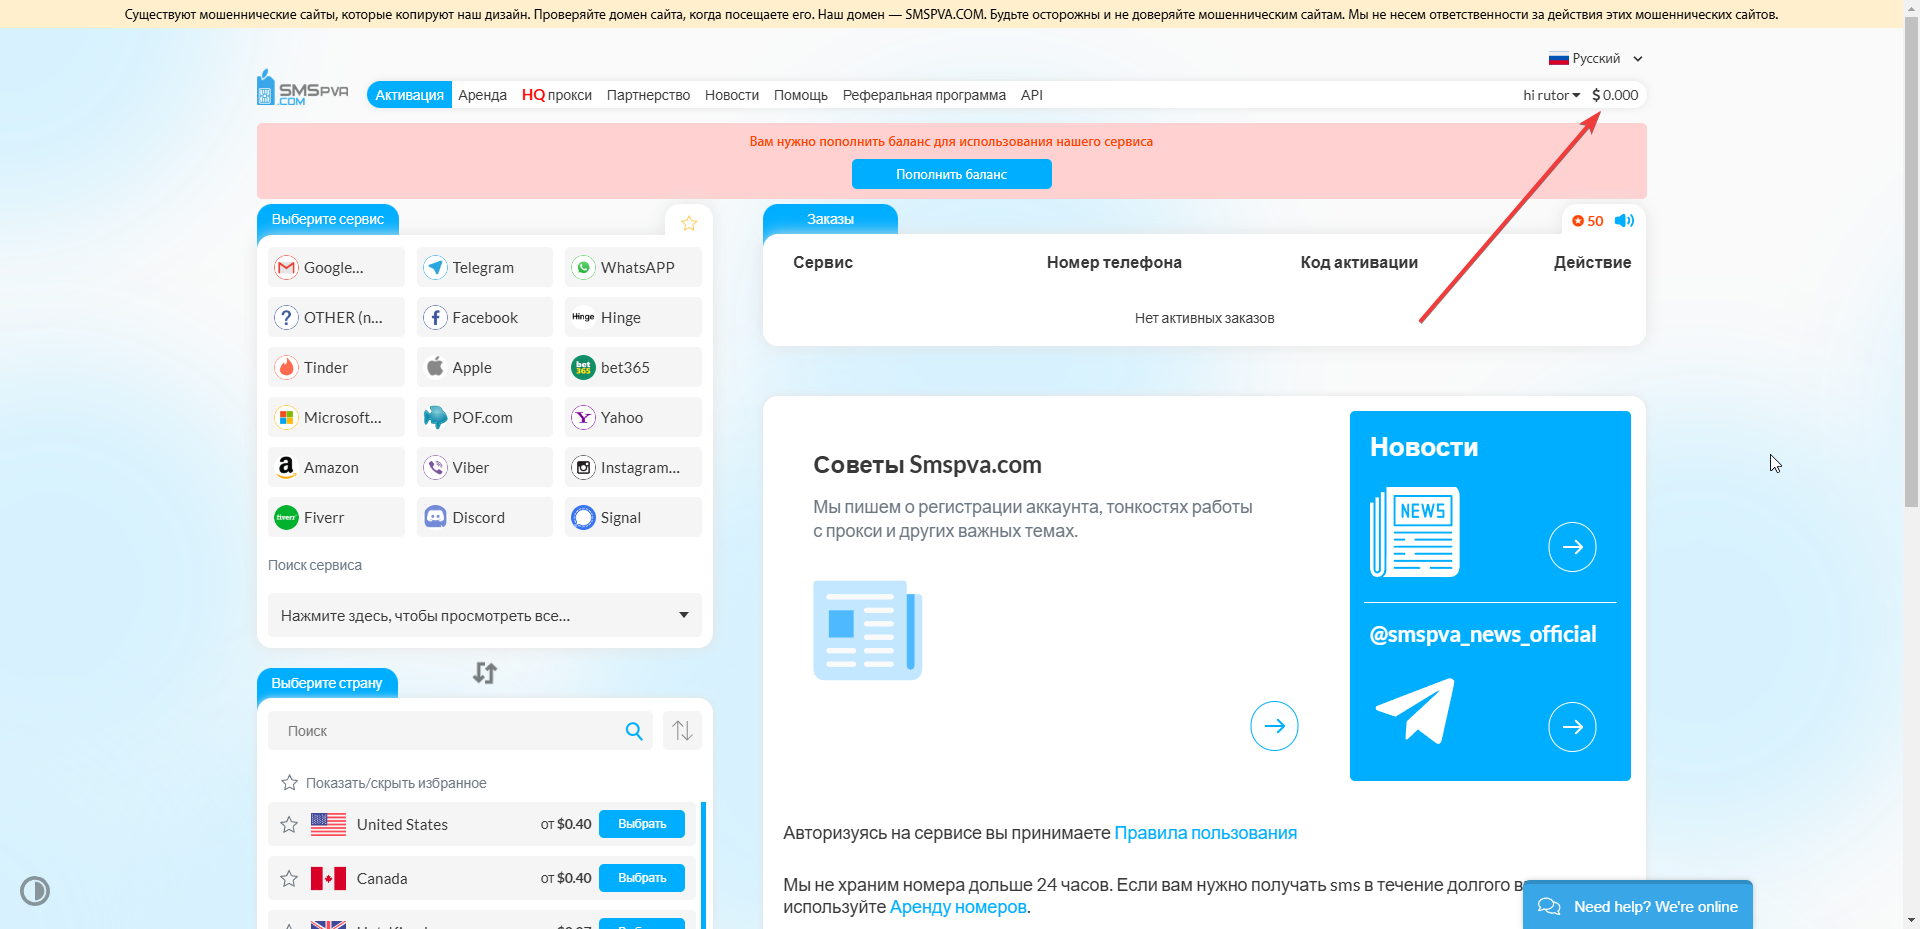Expand the all-services search dropdown
The image size is (1920, 929).
[x=484, y=616]
